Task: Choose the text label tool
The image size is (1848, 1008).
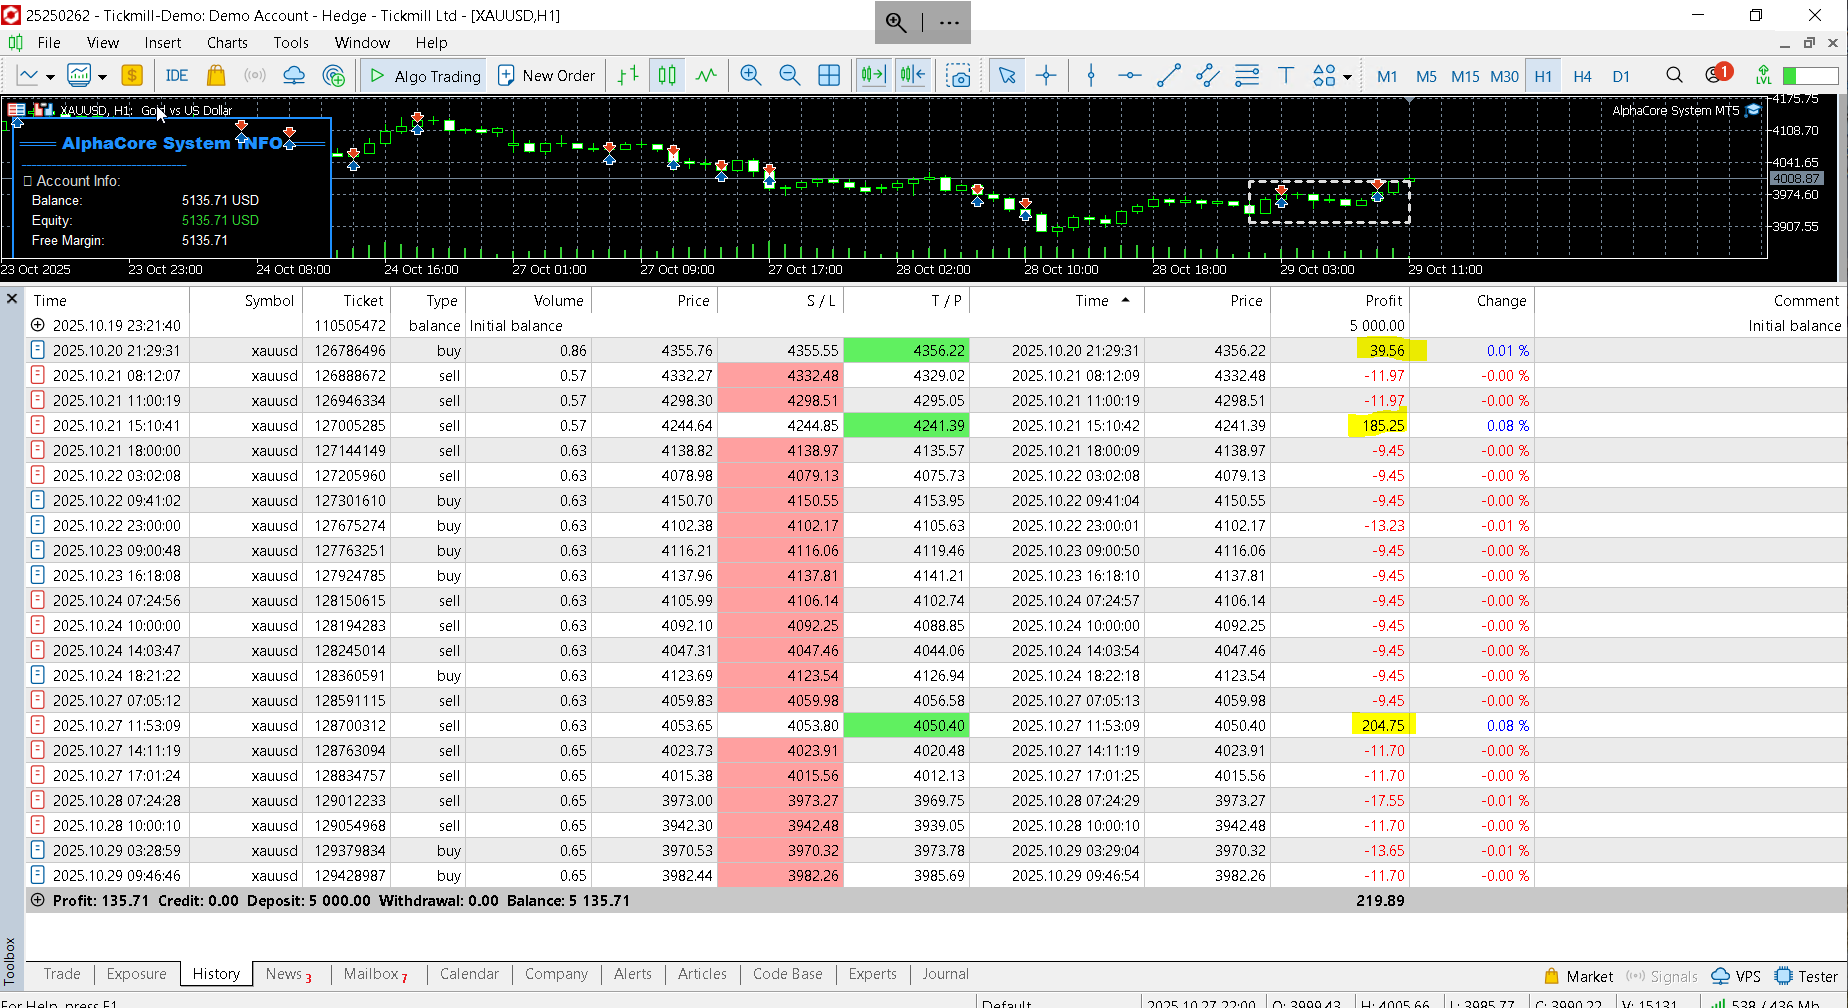Action: 1286,76
